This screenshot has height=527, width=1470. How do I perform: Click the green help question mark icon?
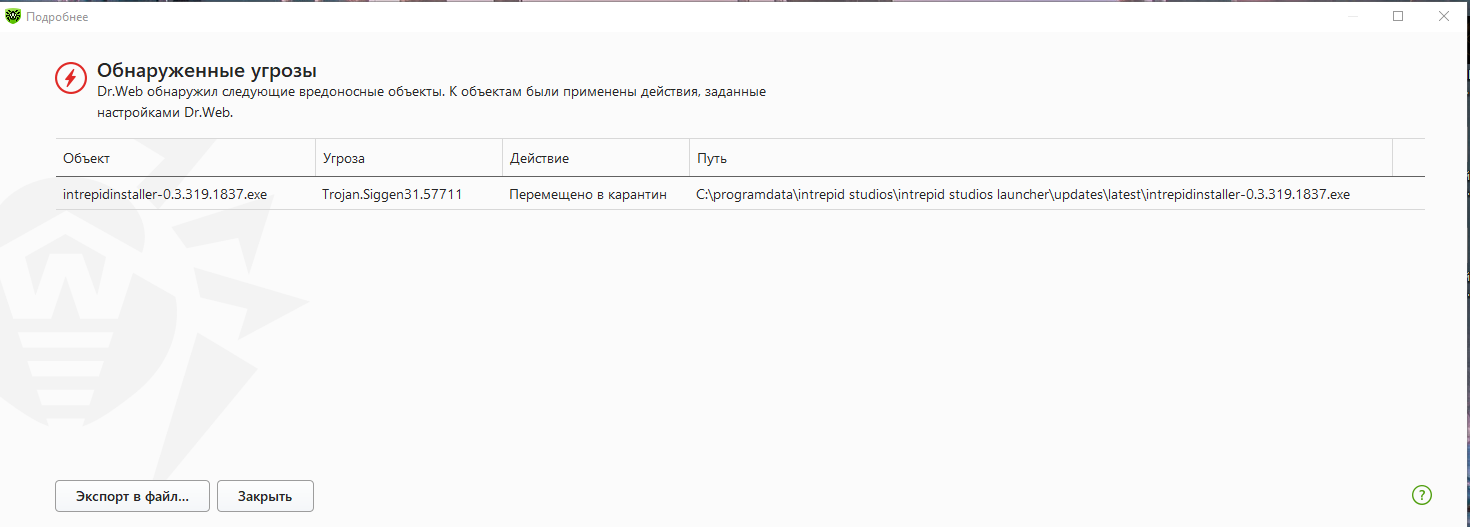pyautogui.click(x=1421, y=495)
